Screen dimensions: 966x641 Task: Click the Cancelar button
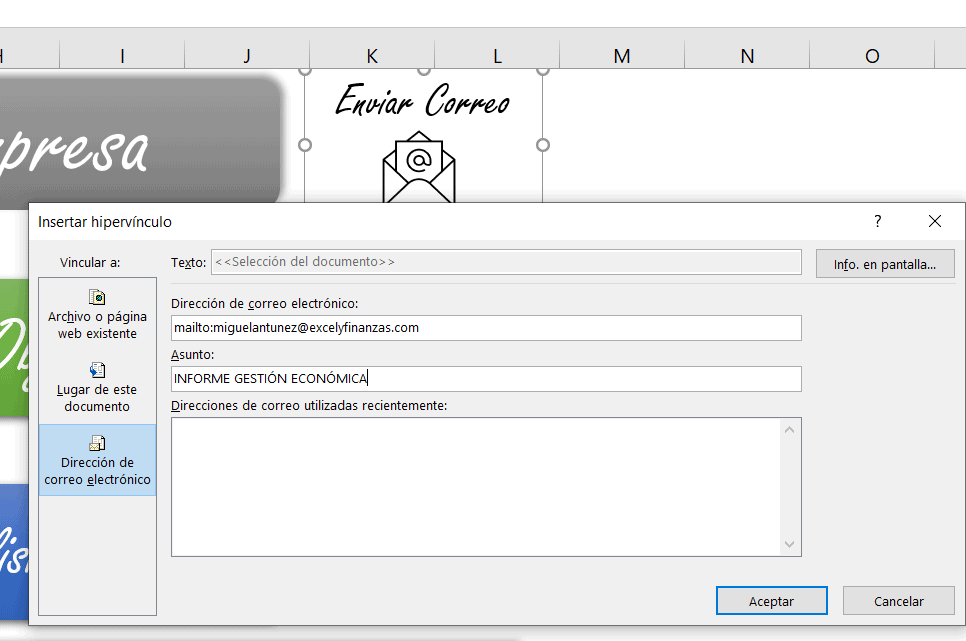898,600
